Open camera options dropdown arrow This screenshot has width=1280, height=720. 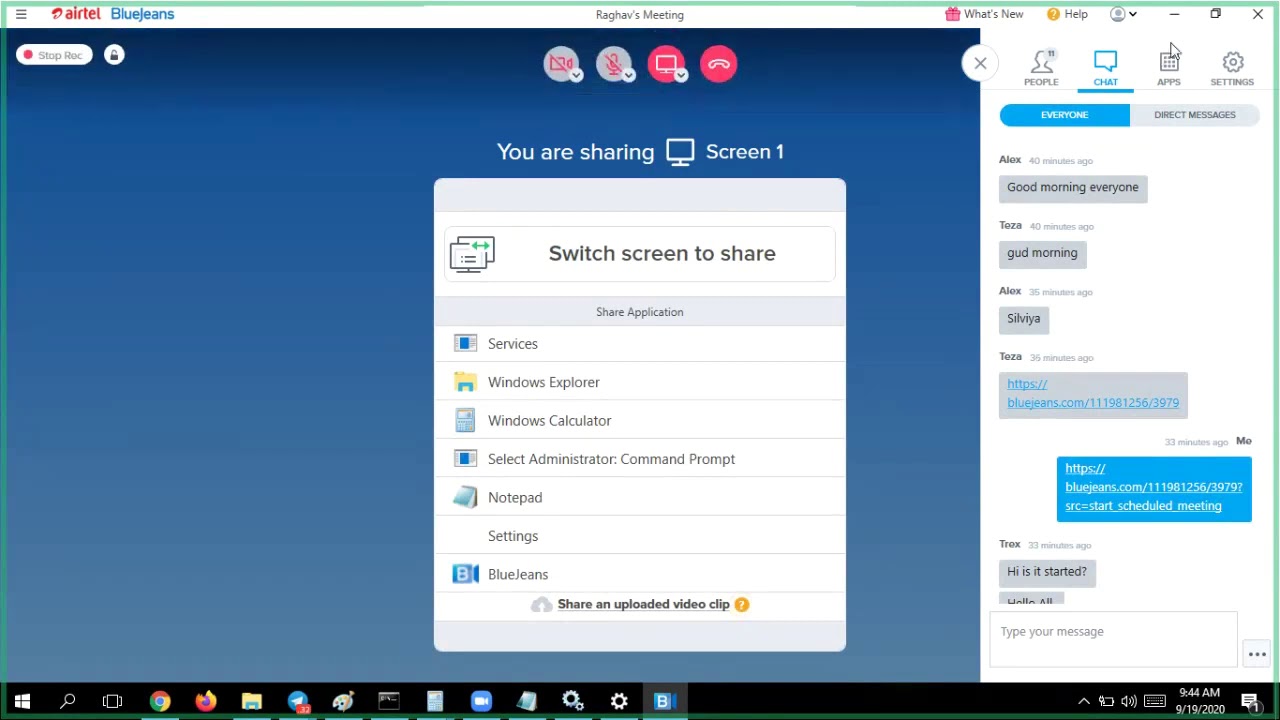(x=577, y=75)
